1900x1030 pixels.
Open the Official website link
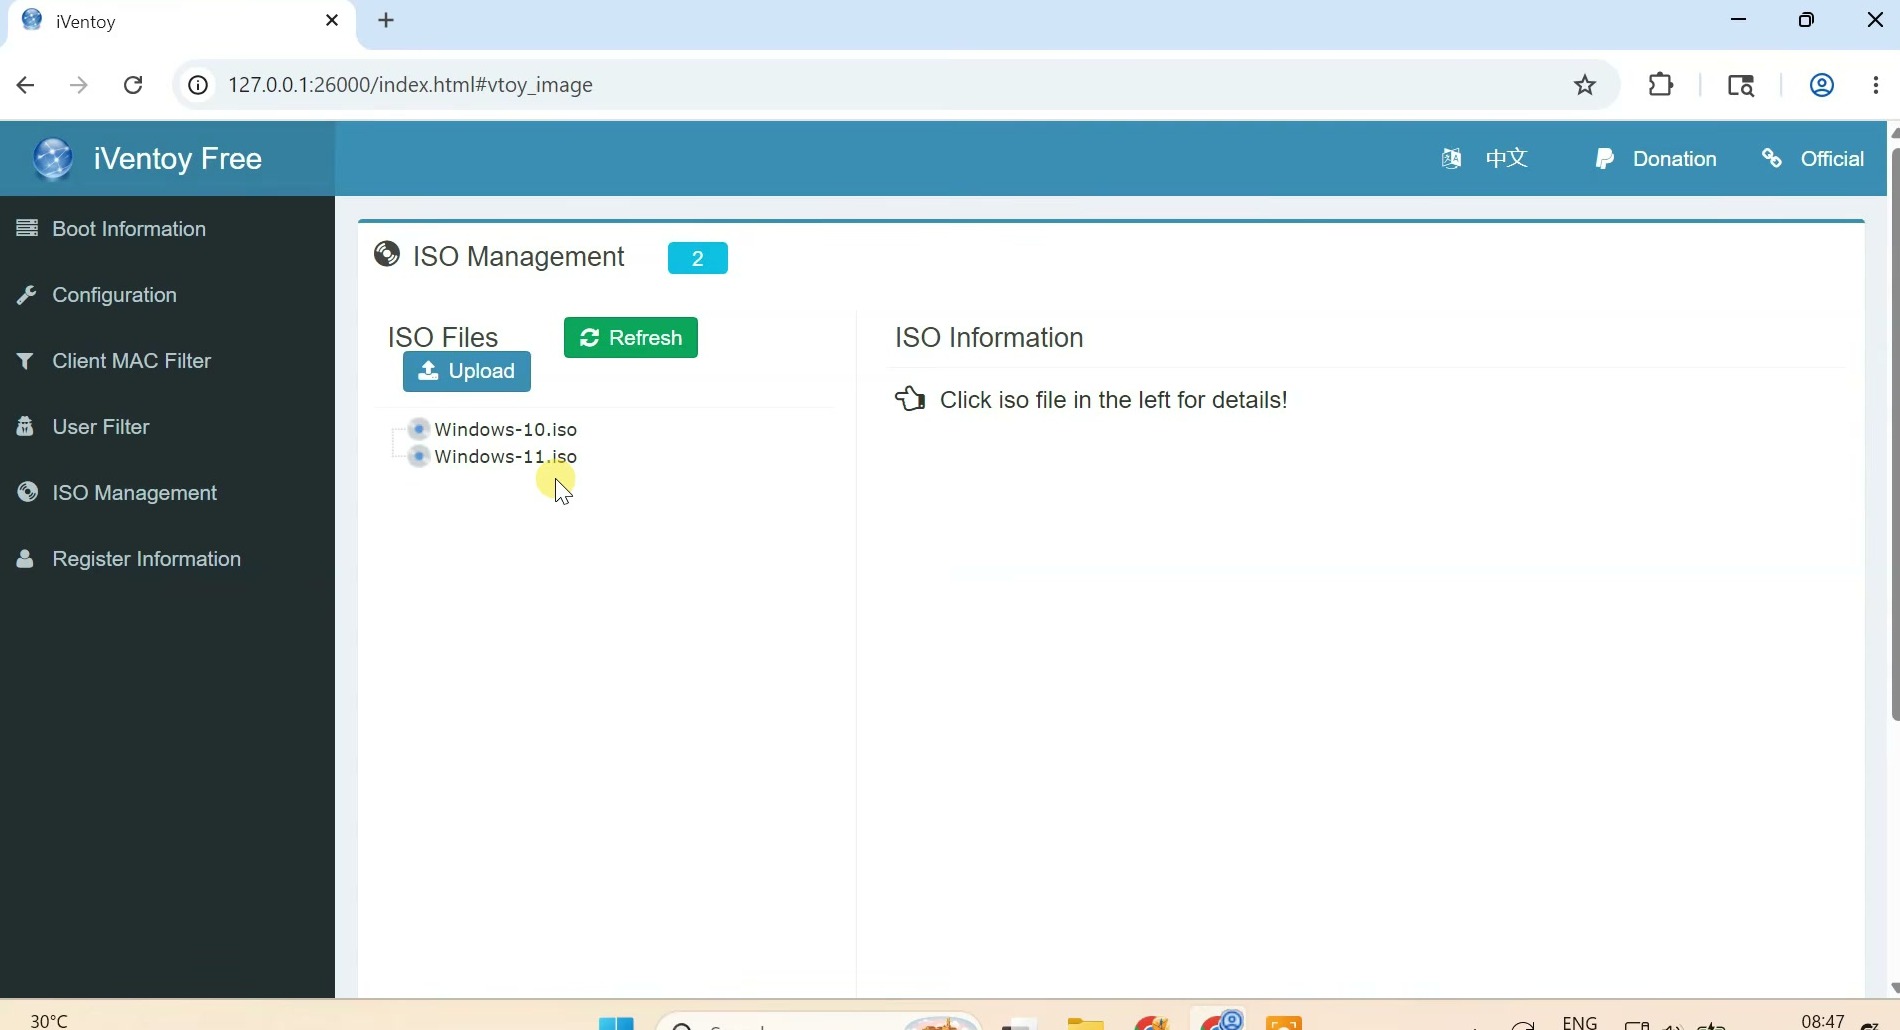[1832, 159]
